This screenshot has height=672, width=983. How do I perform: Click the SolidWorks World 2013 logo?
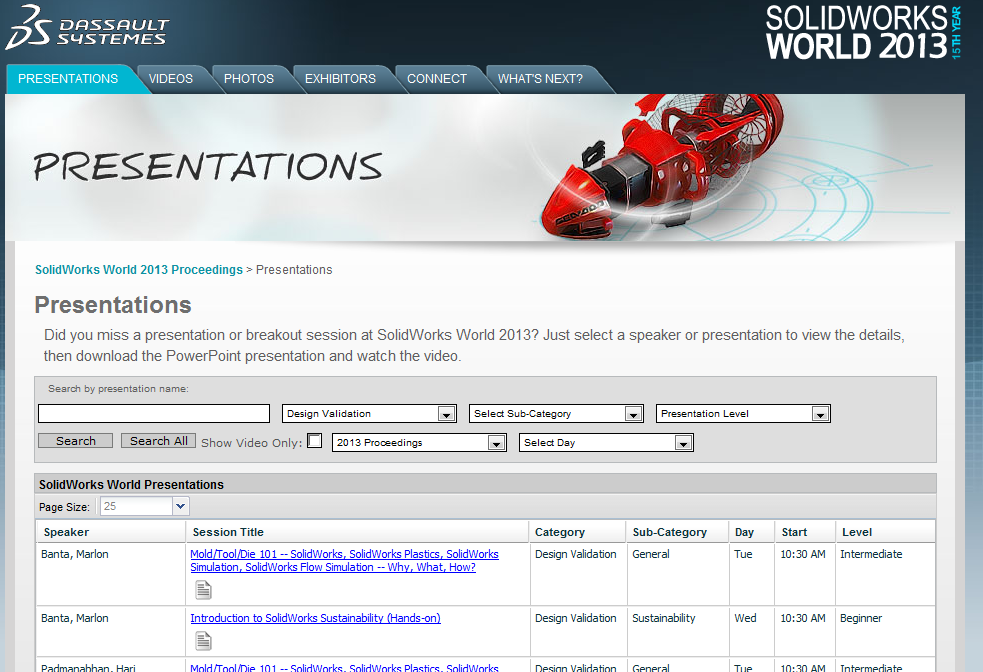[x=863, y=32]
